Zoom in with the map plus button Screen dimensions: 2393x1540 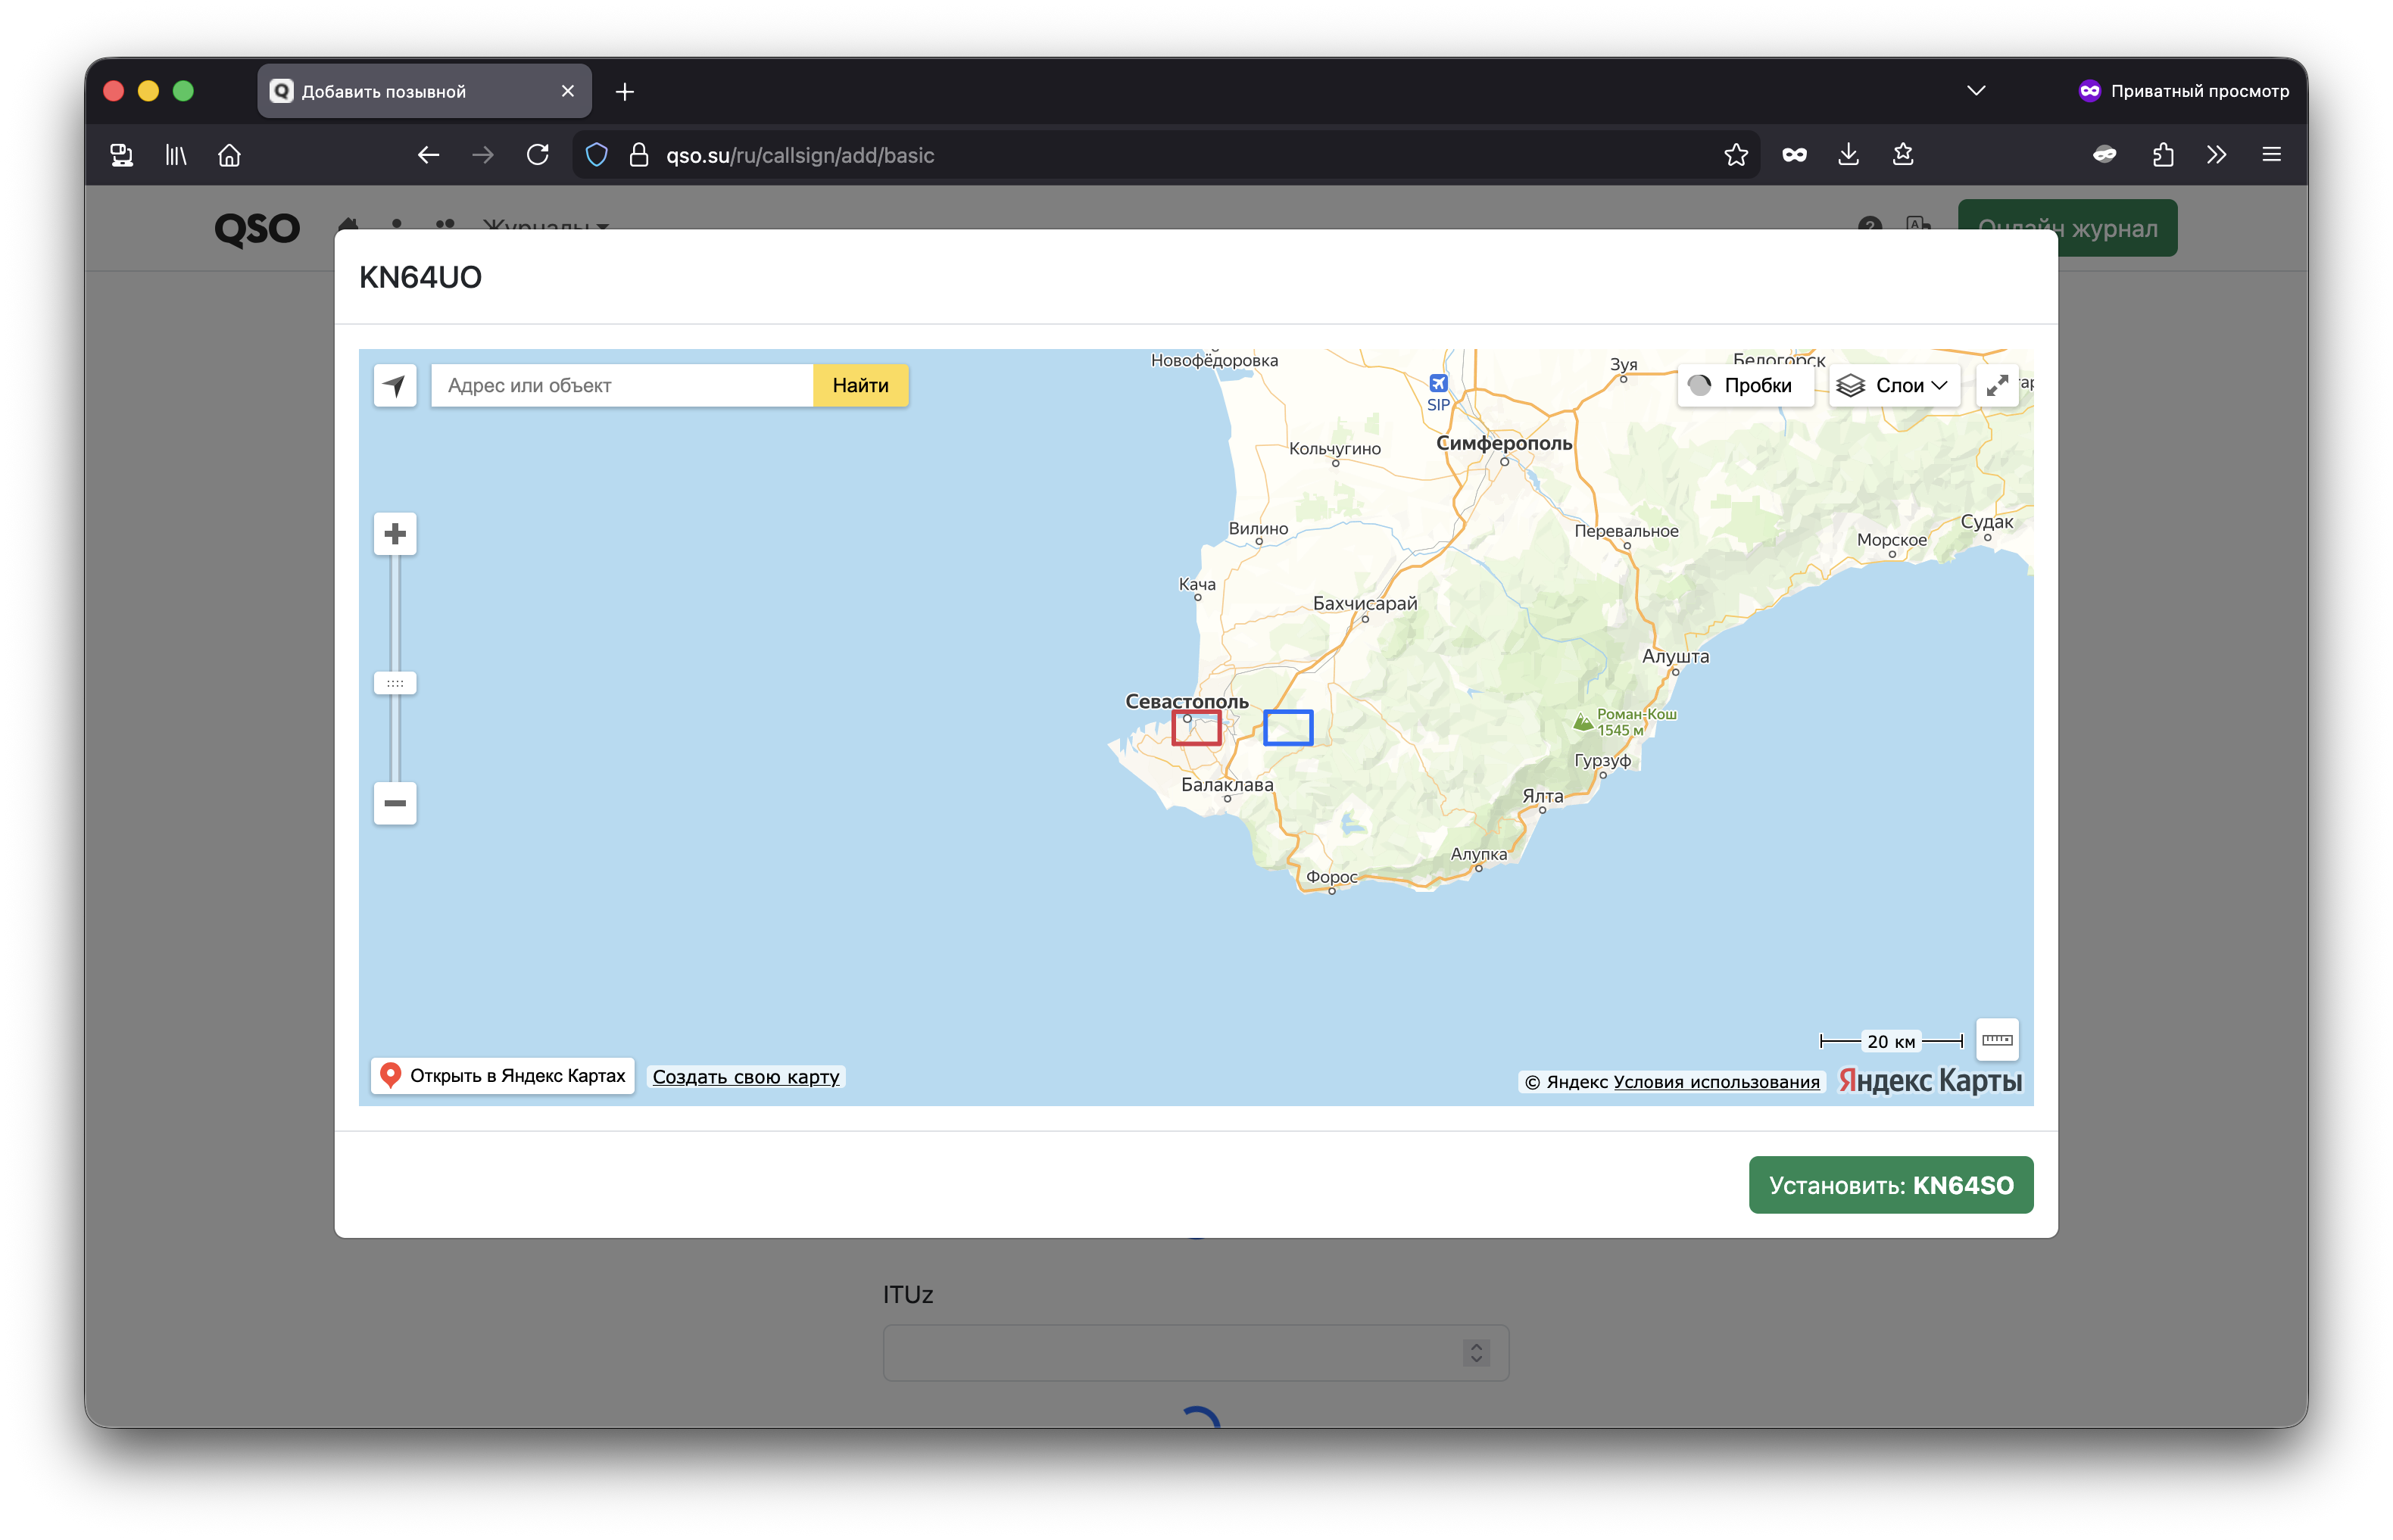pos(395,534)
